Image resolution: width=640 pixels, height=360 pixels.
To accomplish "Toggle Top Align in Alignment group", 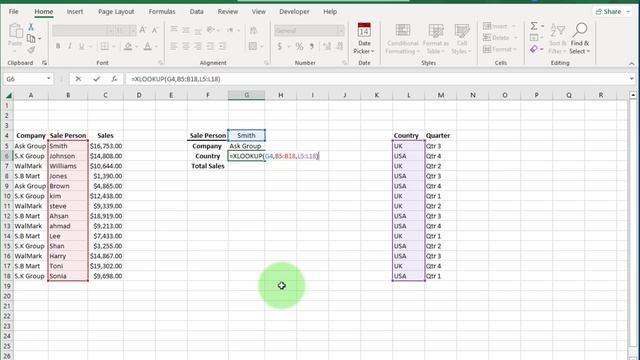I will click(x=174, y=30).
